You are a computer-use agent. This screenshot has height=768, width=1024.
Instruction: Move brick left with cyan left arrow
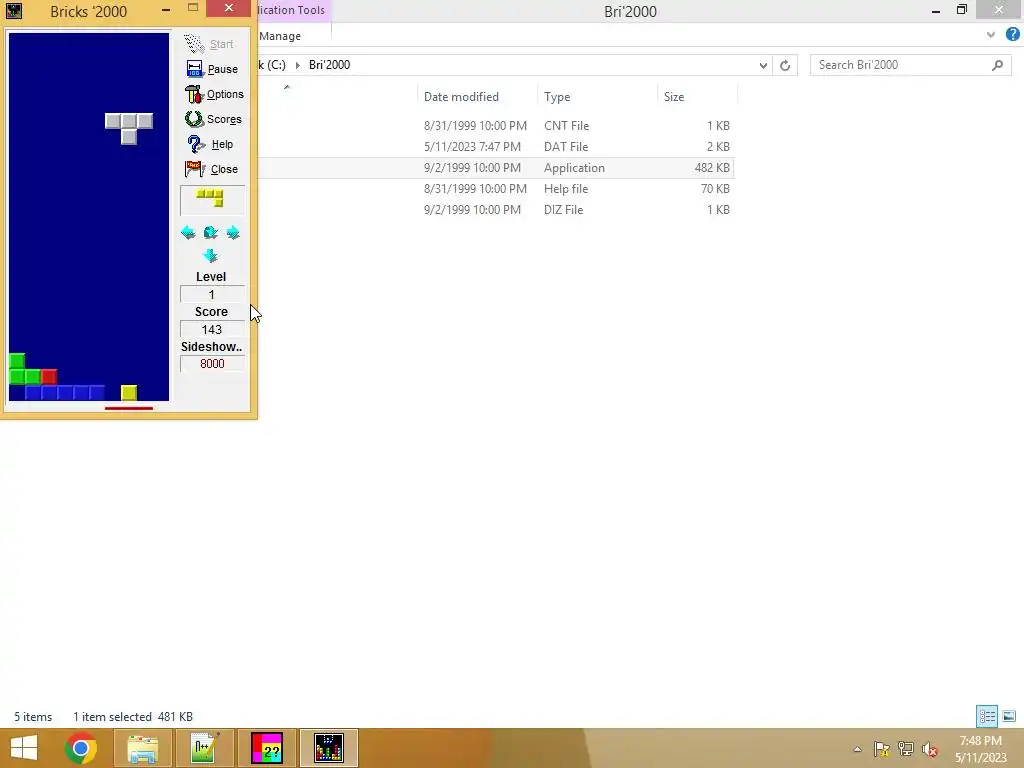pyautogui.click(x=188, y=232)
